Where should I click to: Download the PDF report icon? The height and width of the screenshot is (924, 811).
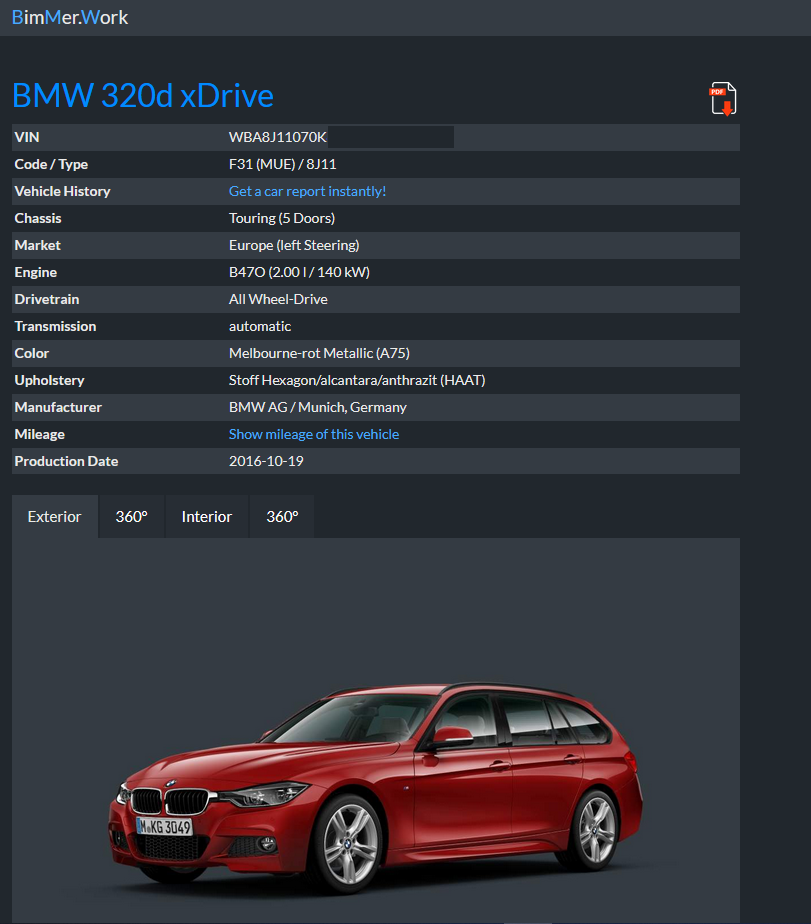(723, 99)
